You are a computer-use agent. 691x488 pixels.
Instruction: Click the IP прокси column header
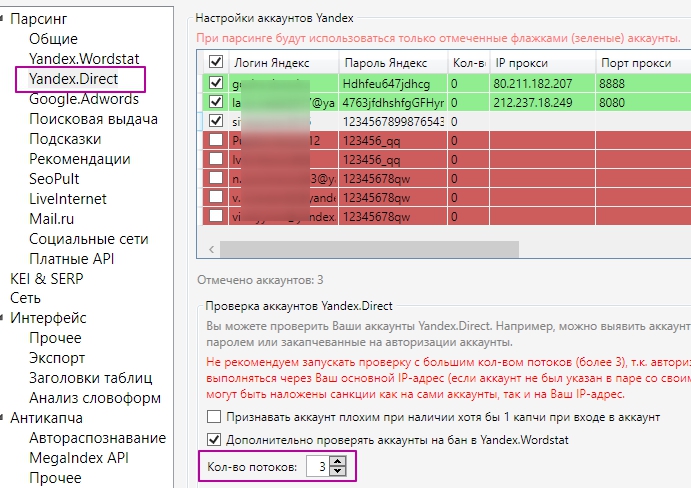(540, 62)
